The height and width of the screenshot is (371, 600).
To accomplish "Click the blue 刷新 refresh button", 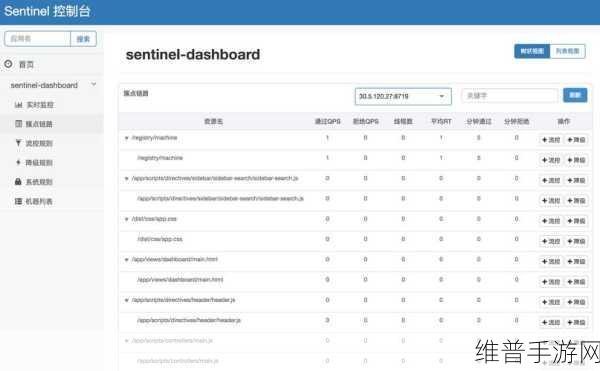I will [x=575, y=95].
